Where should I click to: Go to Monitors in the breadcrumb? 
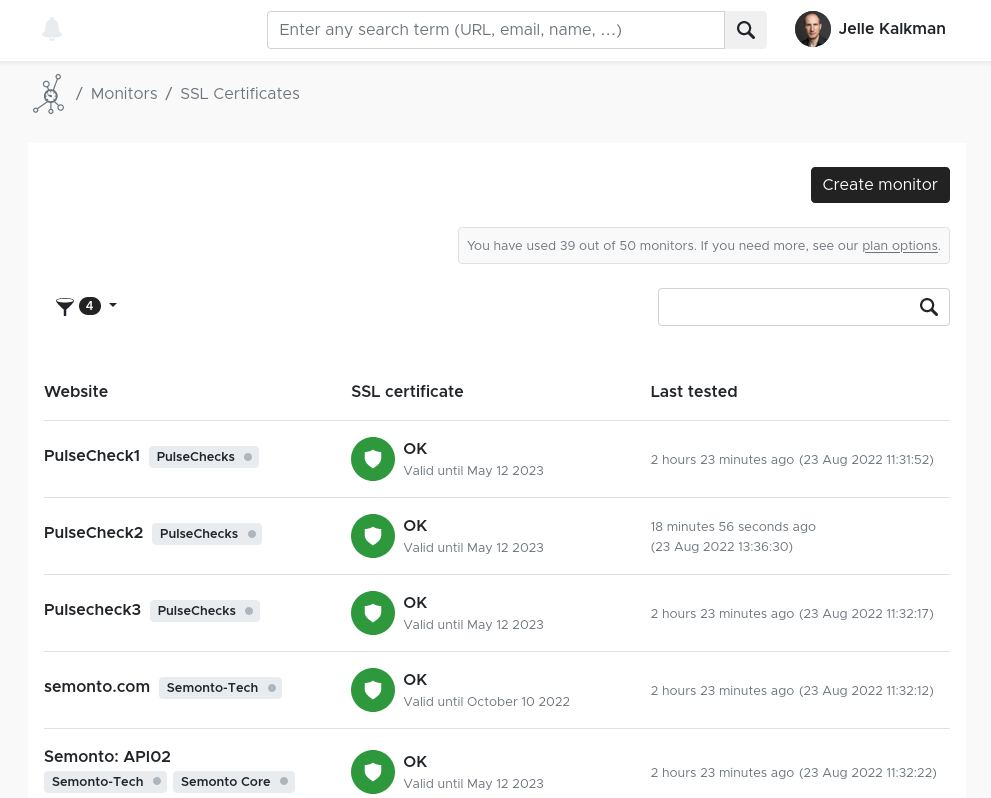[x=124, y=94]
